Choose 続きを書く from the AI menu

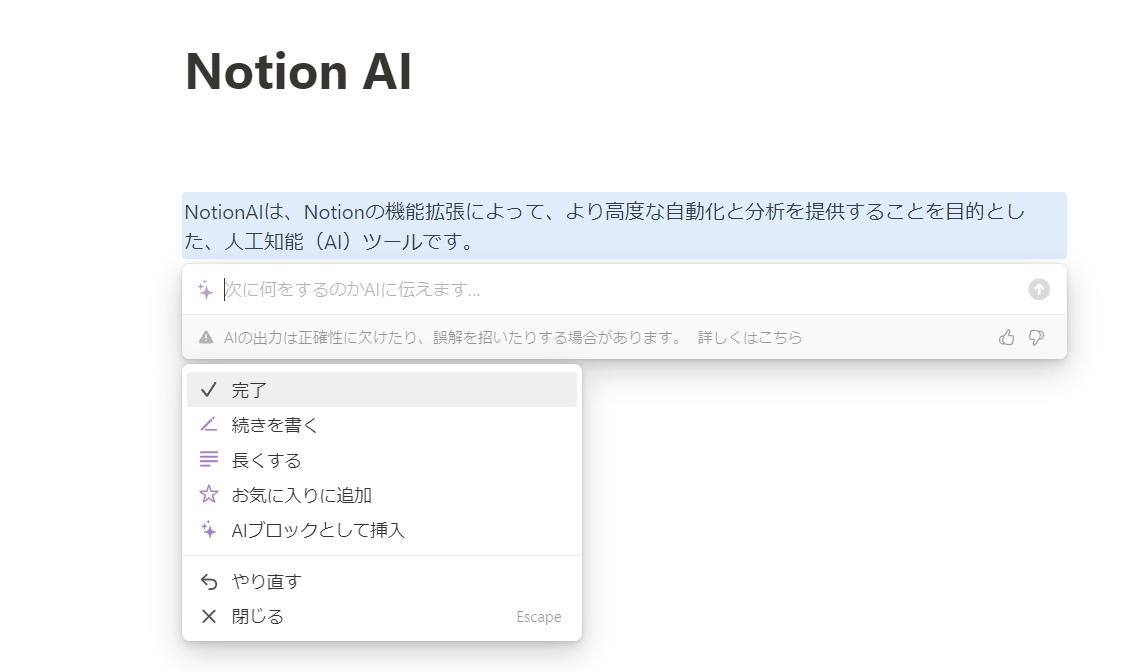[x=272, y=424]
